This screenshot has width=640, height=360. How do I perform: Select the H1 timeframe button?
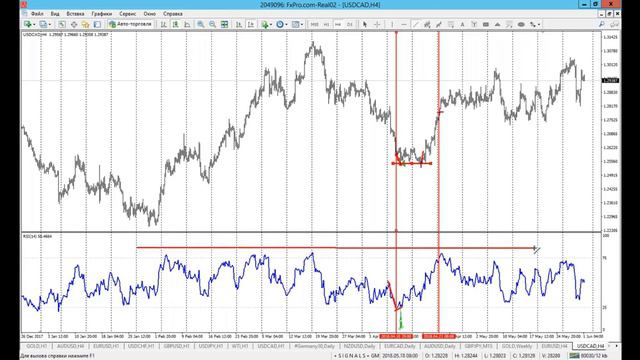point(326,24)
